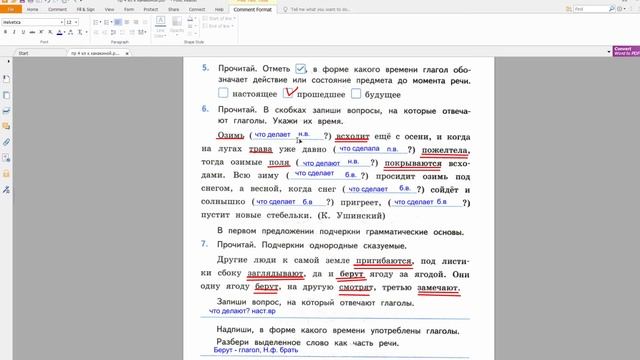Click answer field before всходит
This screenshot has width=640, height=360.
click(x=288, y=135)
